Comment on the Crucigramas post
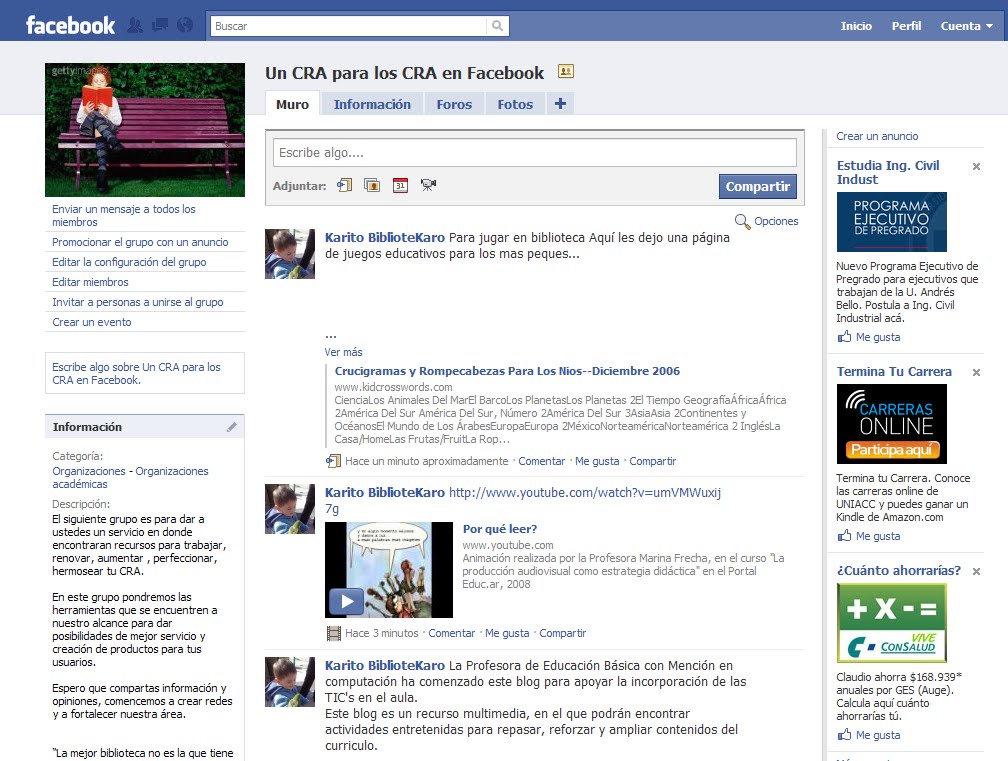 coord(541,461)
